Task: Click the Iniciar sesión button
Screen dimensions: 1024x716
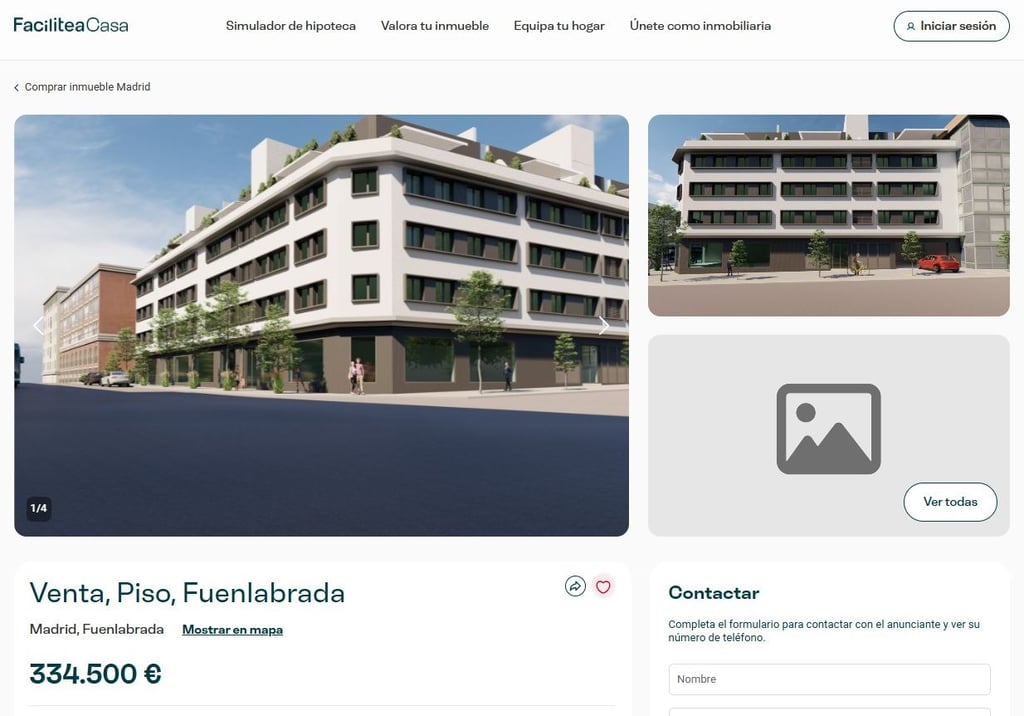Action: point(952,26)
